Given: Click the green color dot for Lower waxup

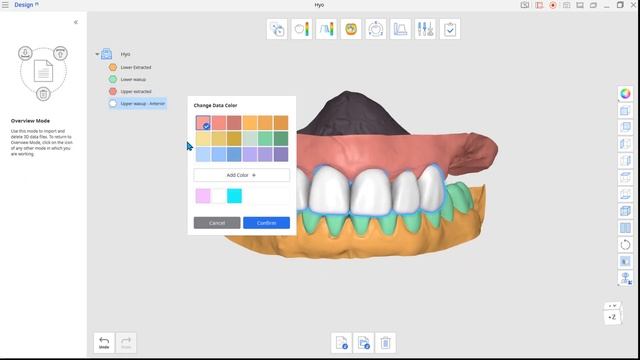Looking at the screenshot, I should (113, 80).
